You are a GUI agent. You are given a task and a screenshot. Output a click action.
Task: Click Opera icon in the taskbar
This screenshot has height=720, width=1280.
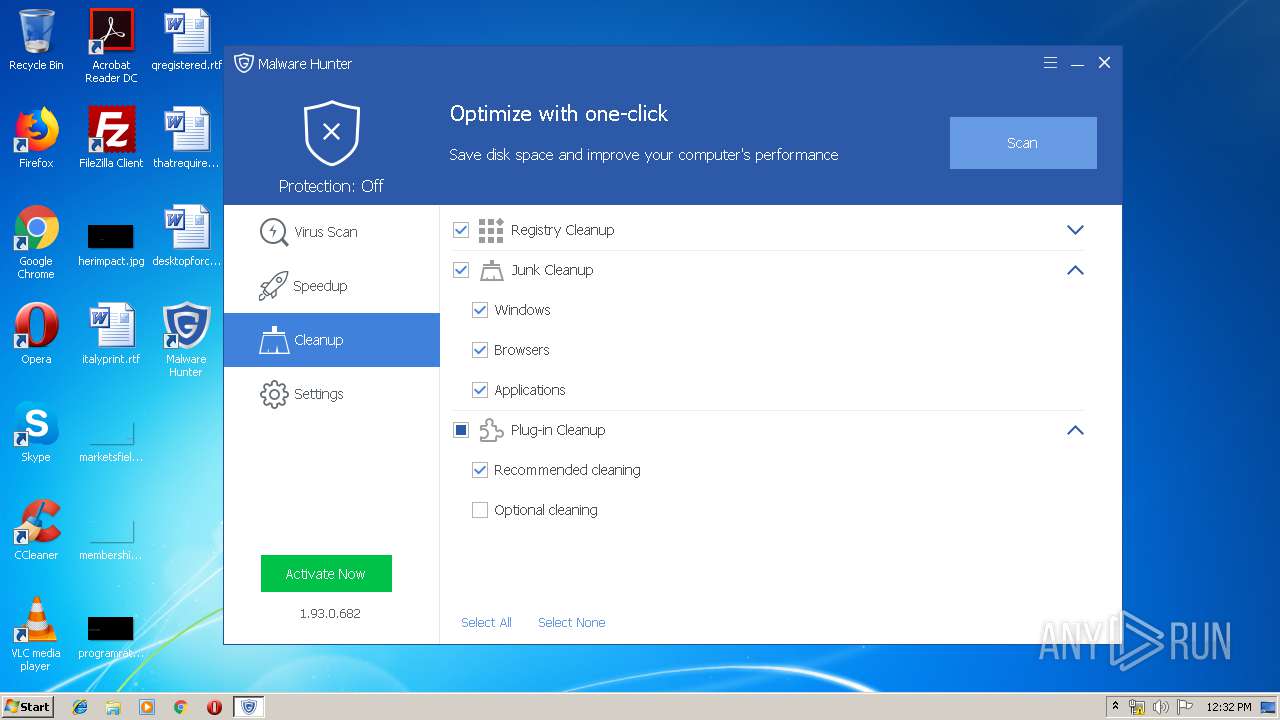(x=214, y=707)
